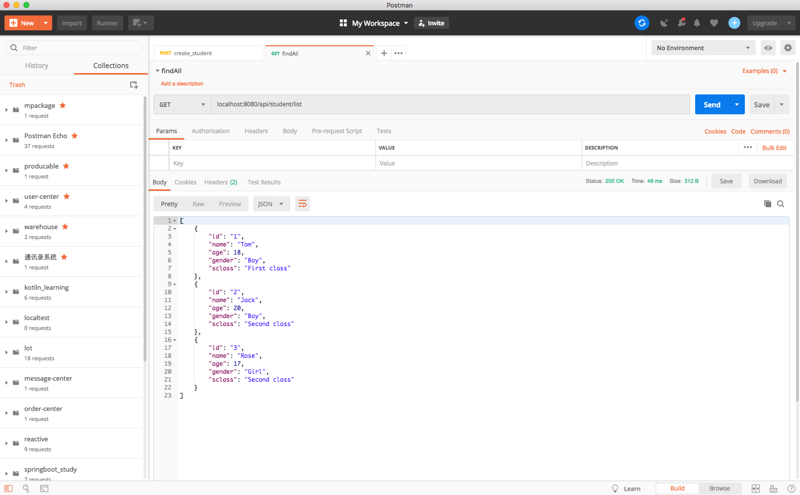
Task: Open the New button dropdown arrow
Action: point(45,23)
